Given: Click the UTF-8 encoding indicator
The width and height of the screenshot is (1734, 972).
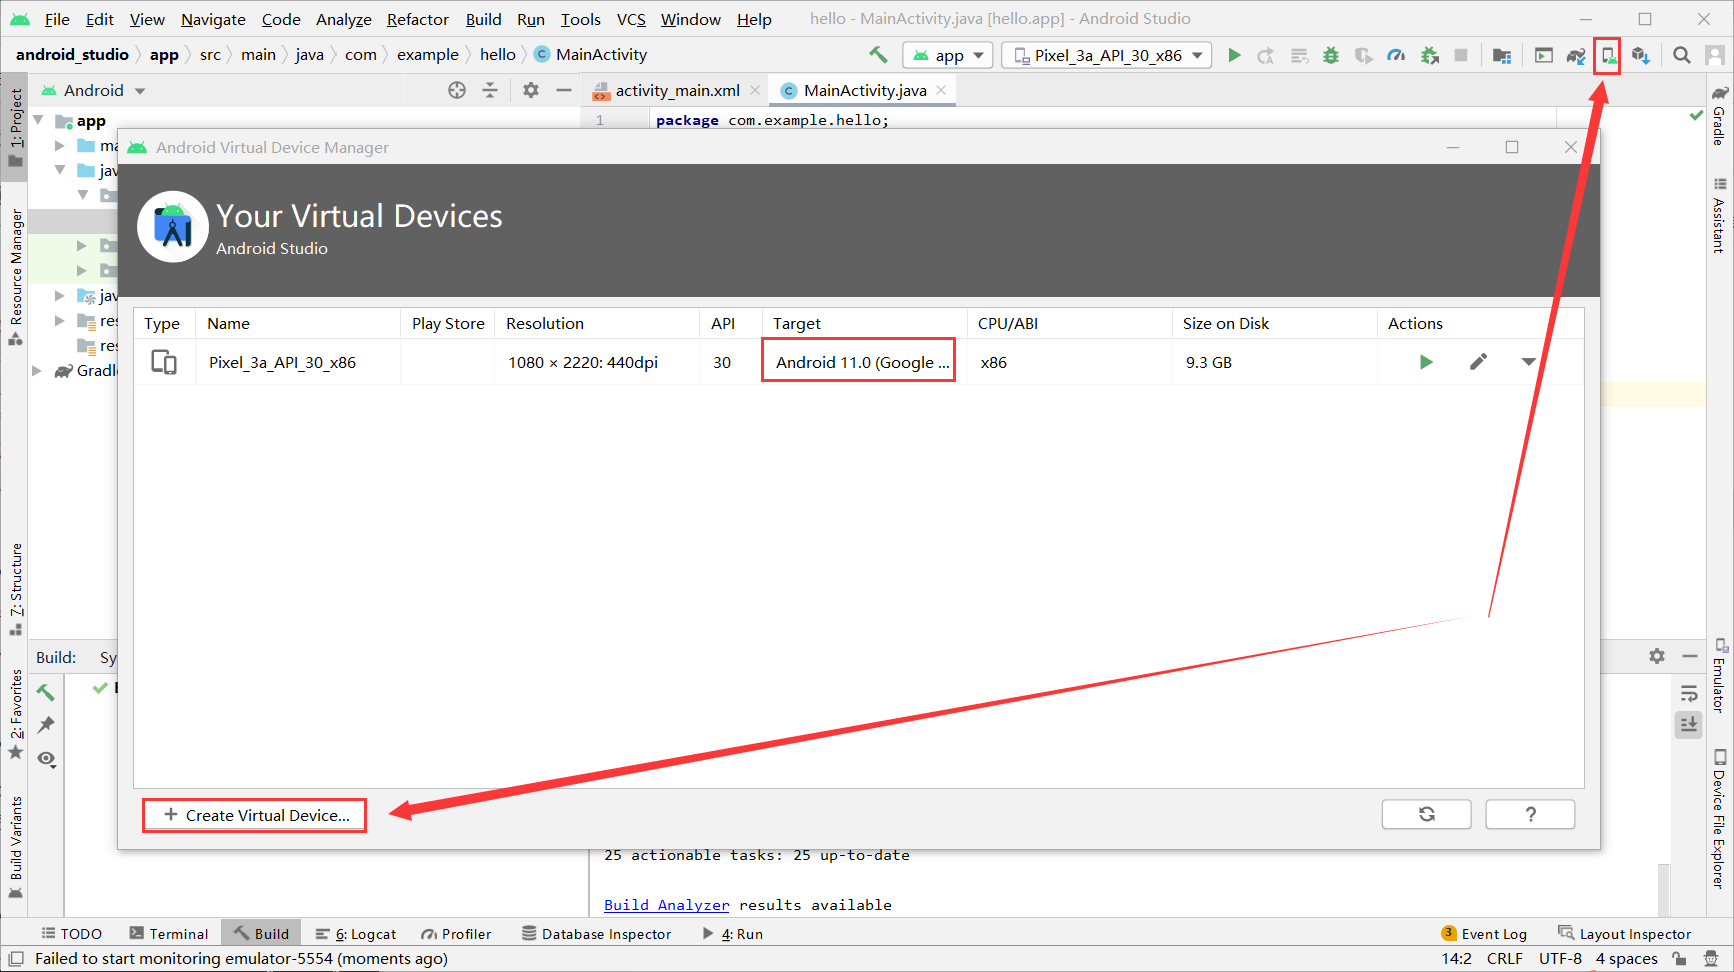Looking at the screenshot, I should pos(1560,958).
